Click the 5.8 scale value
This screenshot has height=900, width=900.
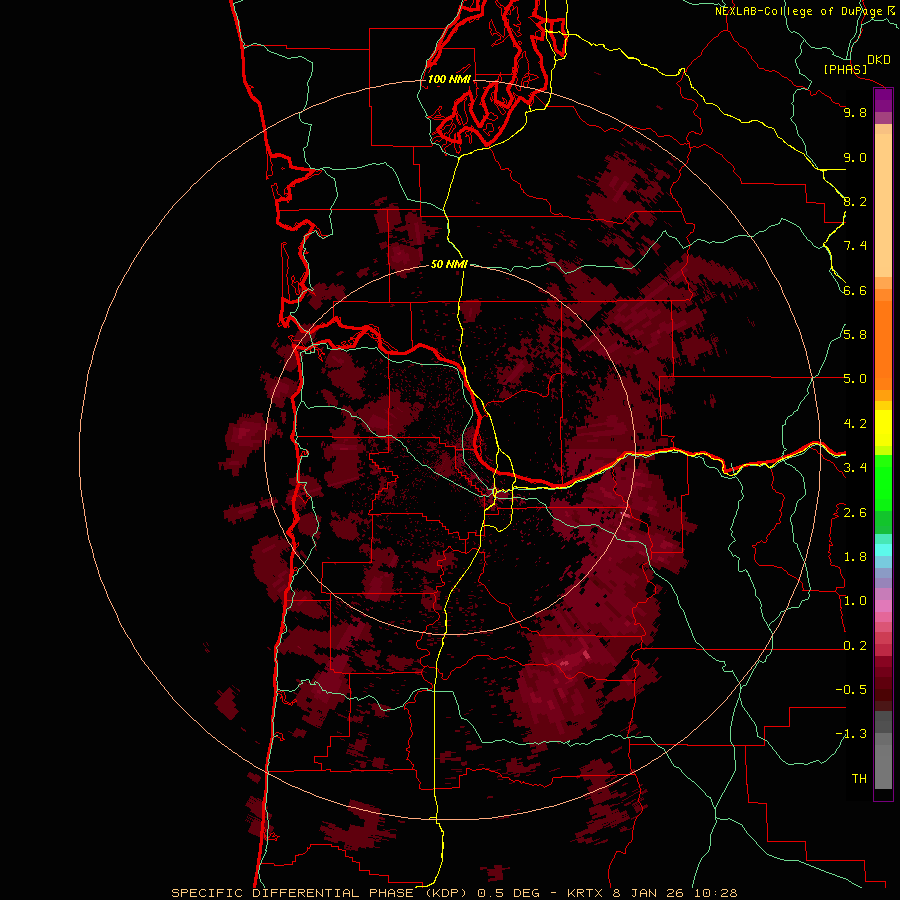[x=855, y=335]
